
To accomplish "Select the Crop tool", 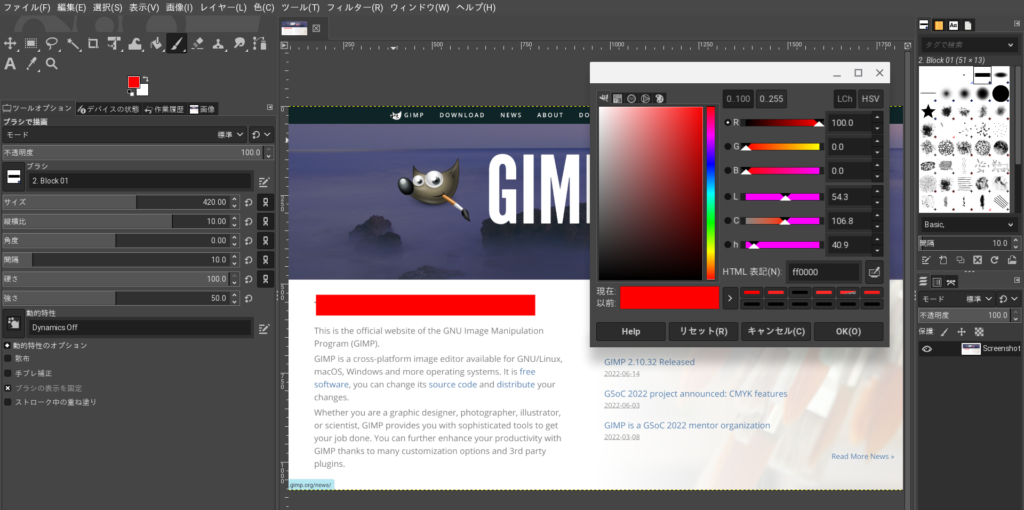I will click(93, 44).
